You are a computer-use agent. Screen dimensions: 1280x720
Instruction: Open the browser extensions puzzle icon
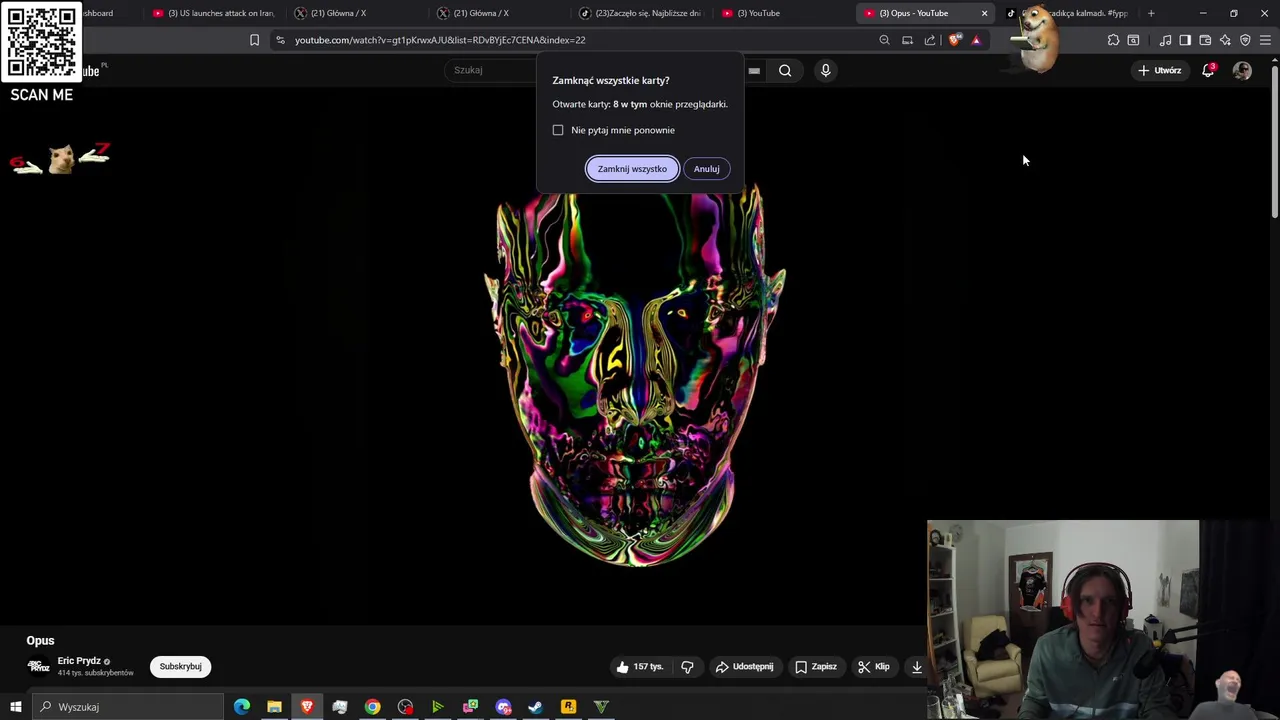coord(1113,40)
